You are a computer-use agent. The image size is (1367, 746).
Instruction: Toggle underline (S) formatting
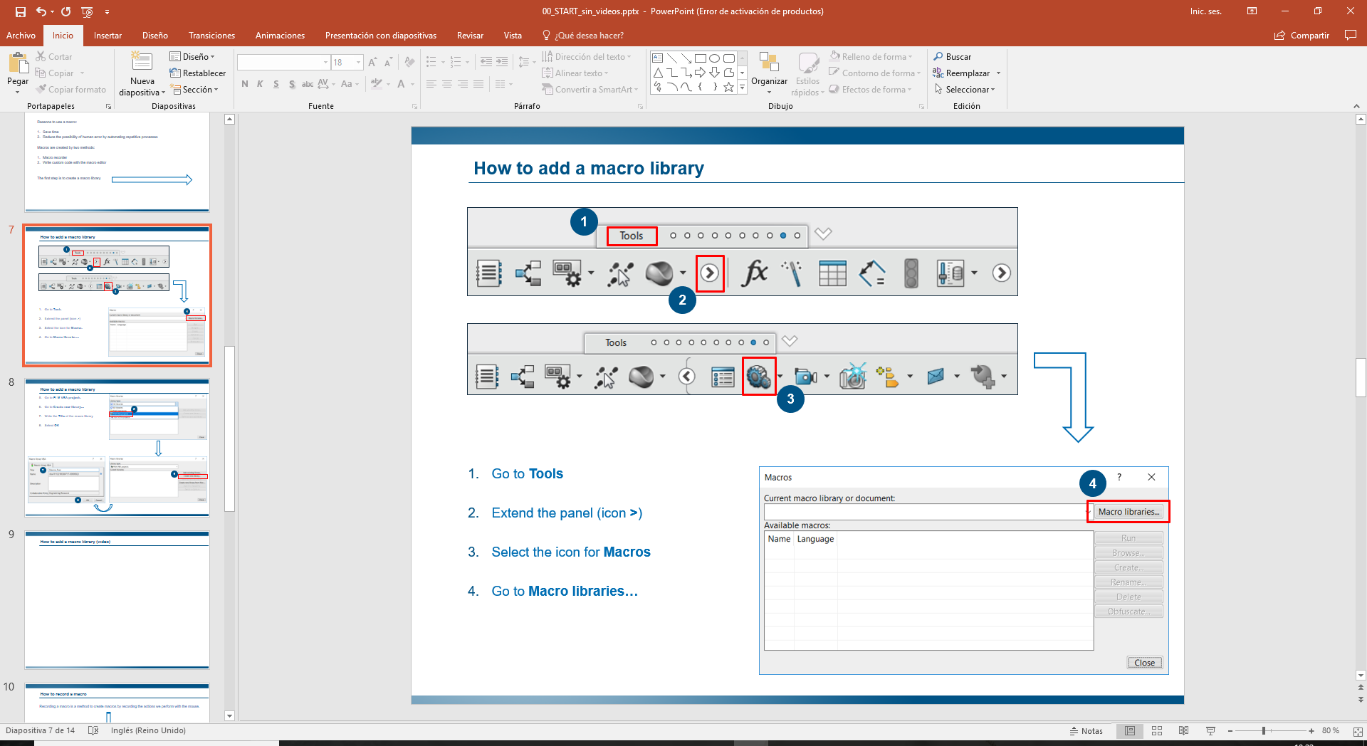tap(276, 83)
